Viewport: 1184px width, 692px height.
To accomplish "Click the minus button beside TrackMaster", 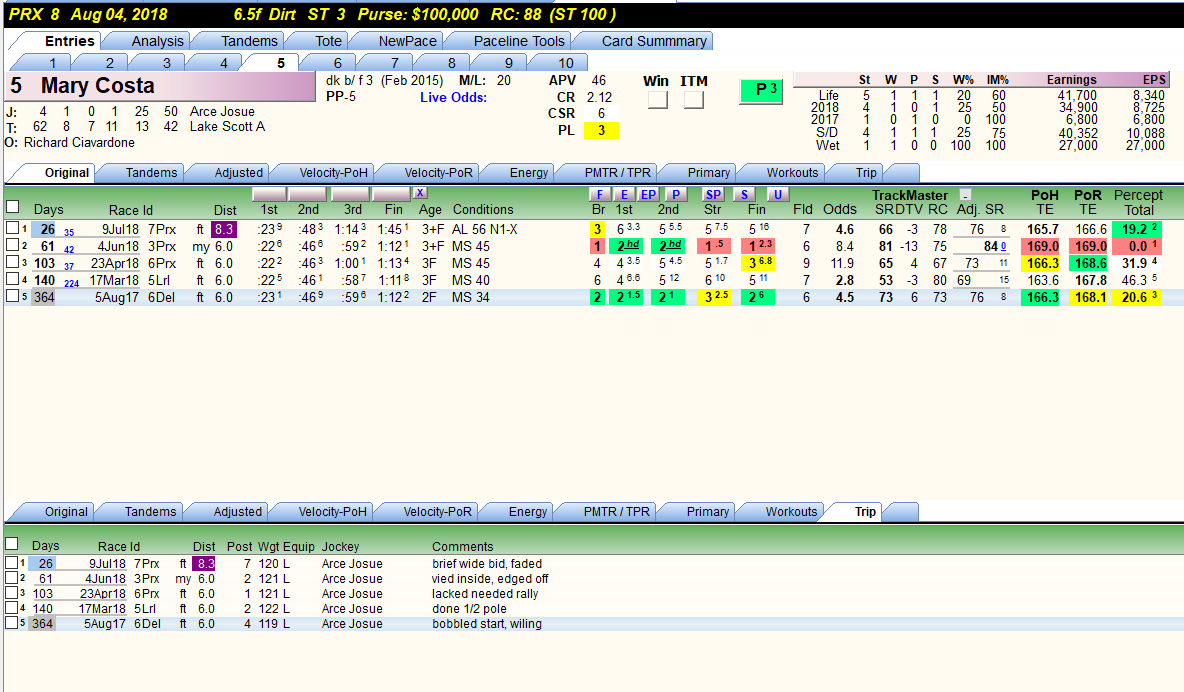I will click(965, 194).
